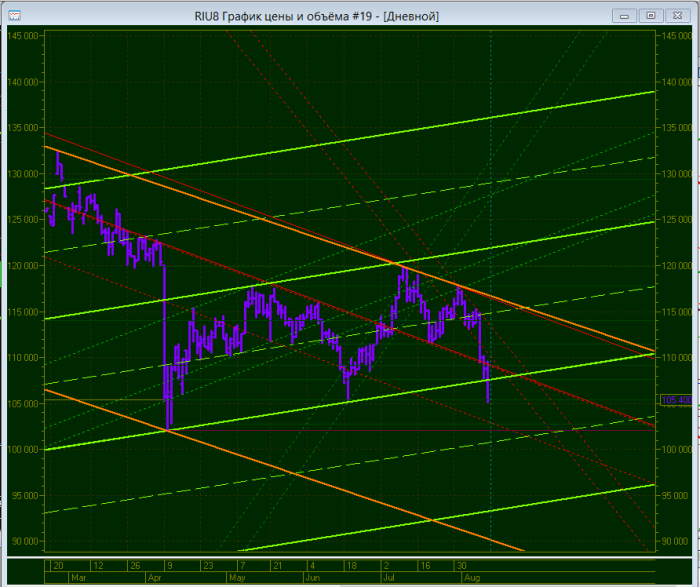The height and width of the screenshot is (587, 700).
Task: Click the 130 000 label on left price axis
Action: click(x=23, y=174)
